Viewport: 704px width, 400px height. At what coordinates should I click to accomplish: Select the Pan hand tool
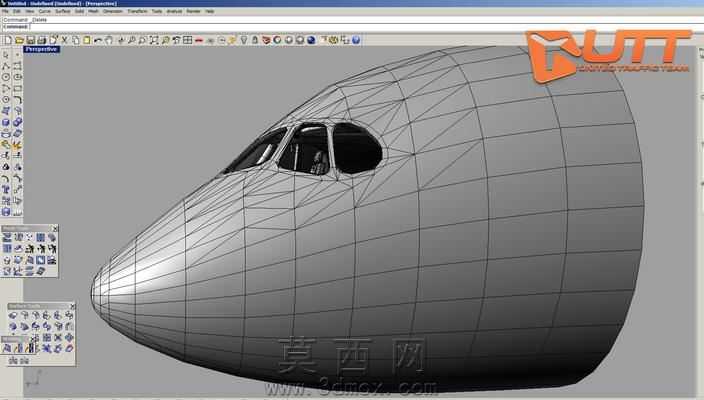click(109, 40)
